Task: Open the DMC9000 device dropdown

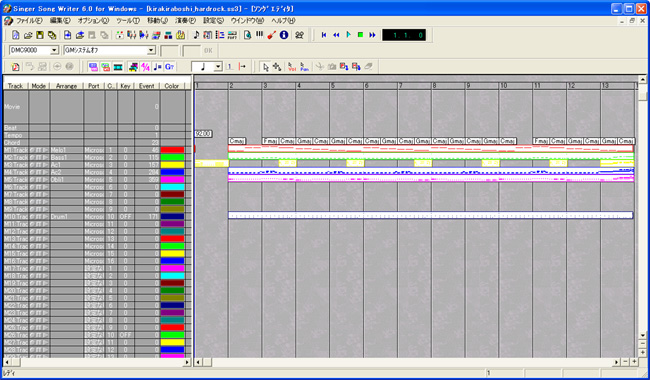Action: click(54, 50)
